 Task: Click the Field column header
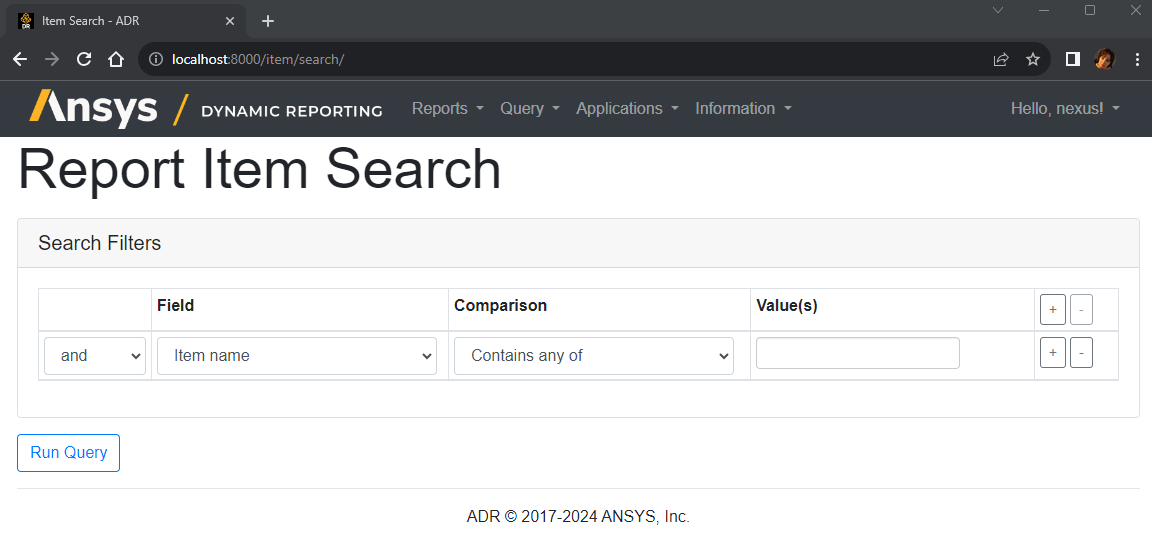point(176,306)
